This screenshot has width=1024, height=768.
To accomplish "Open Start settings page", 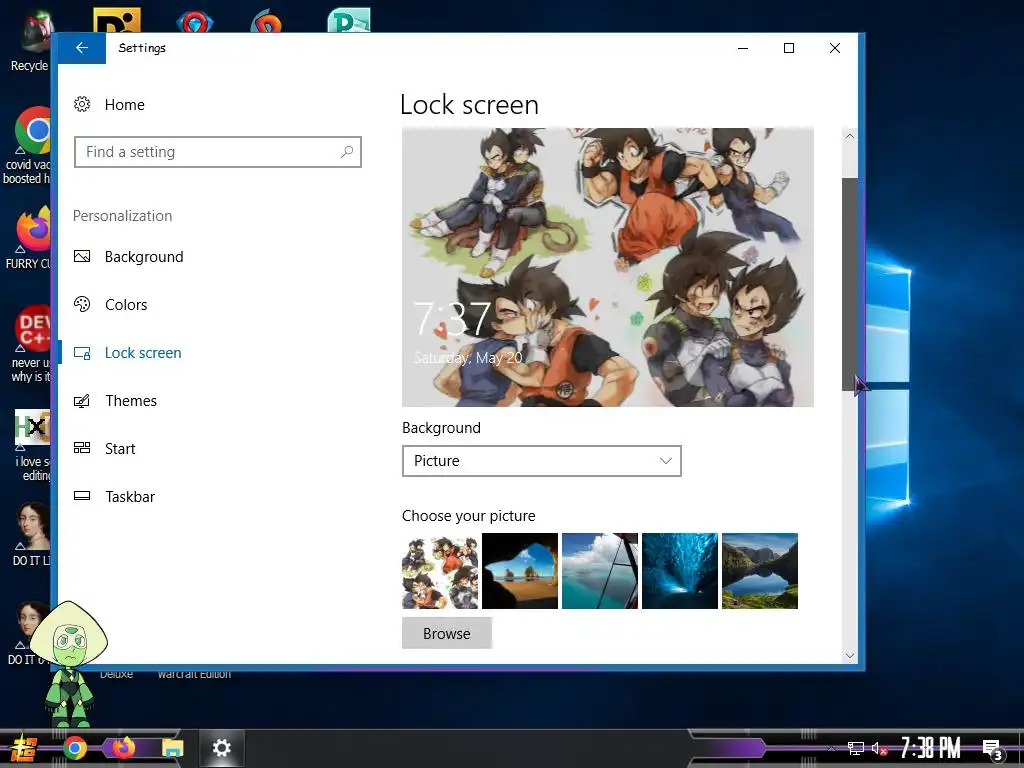I will [120, 449].
